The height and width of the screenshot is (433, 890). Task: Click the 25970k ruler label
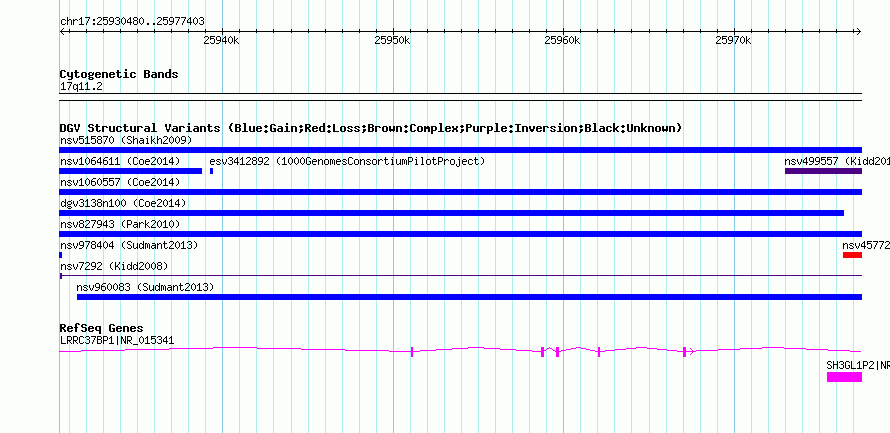tap(733, 40)
